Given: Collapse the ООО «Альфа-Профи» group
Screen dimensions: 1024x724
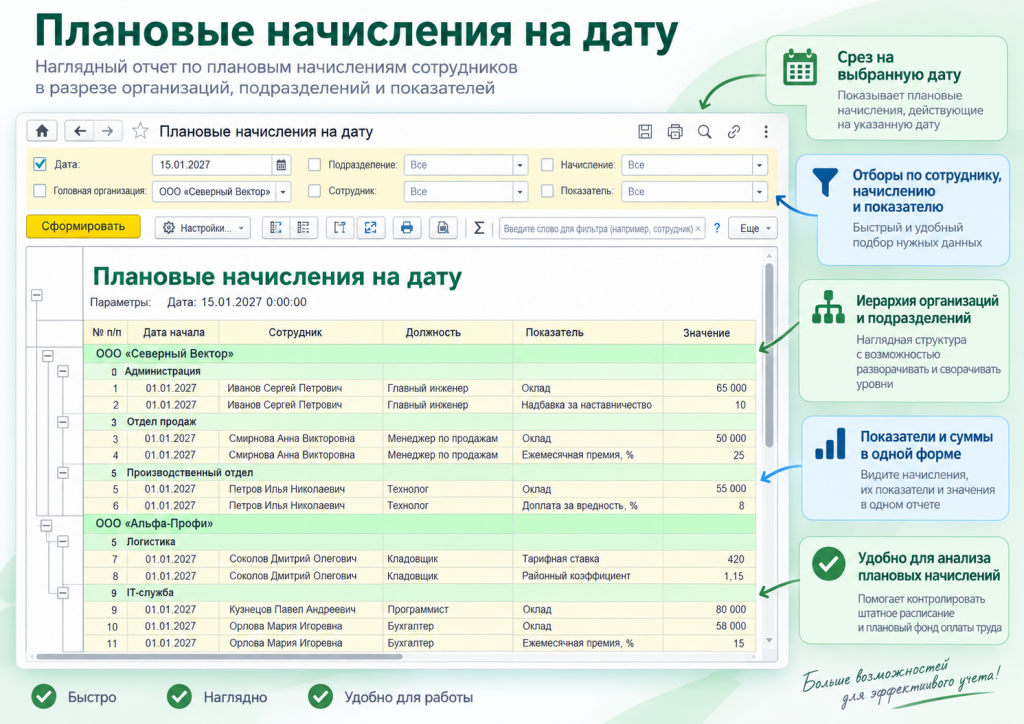Looking at the screenshot, I should 46,526.
